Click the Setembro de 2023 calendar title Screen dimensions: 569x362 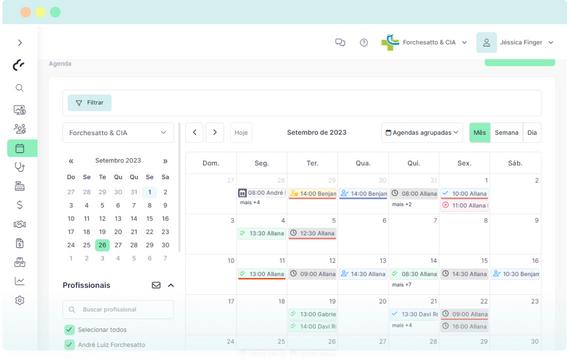pos(316,132)
